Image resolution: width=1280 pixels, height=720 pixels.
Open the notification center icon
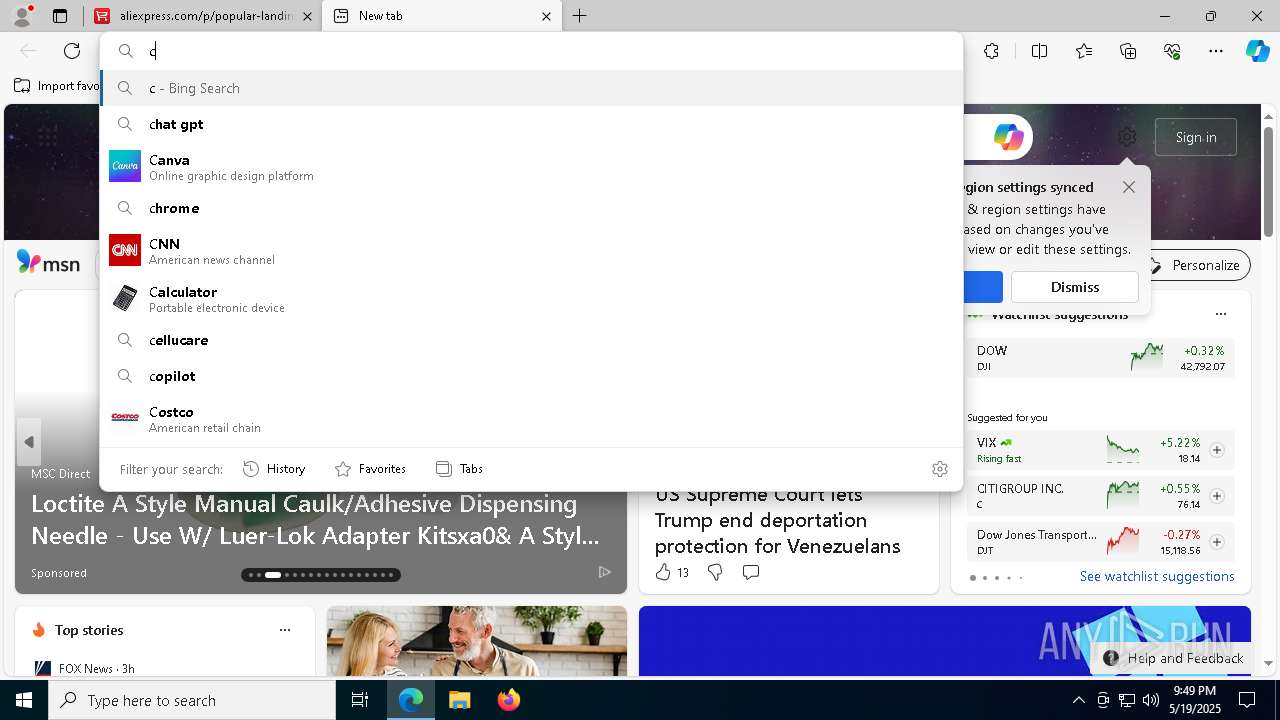(1247, 700)
